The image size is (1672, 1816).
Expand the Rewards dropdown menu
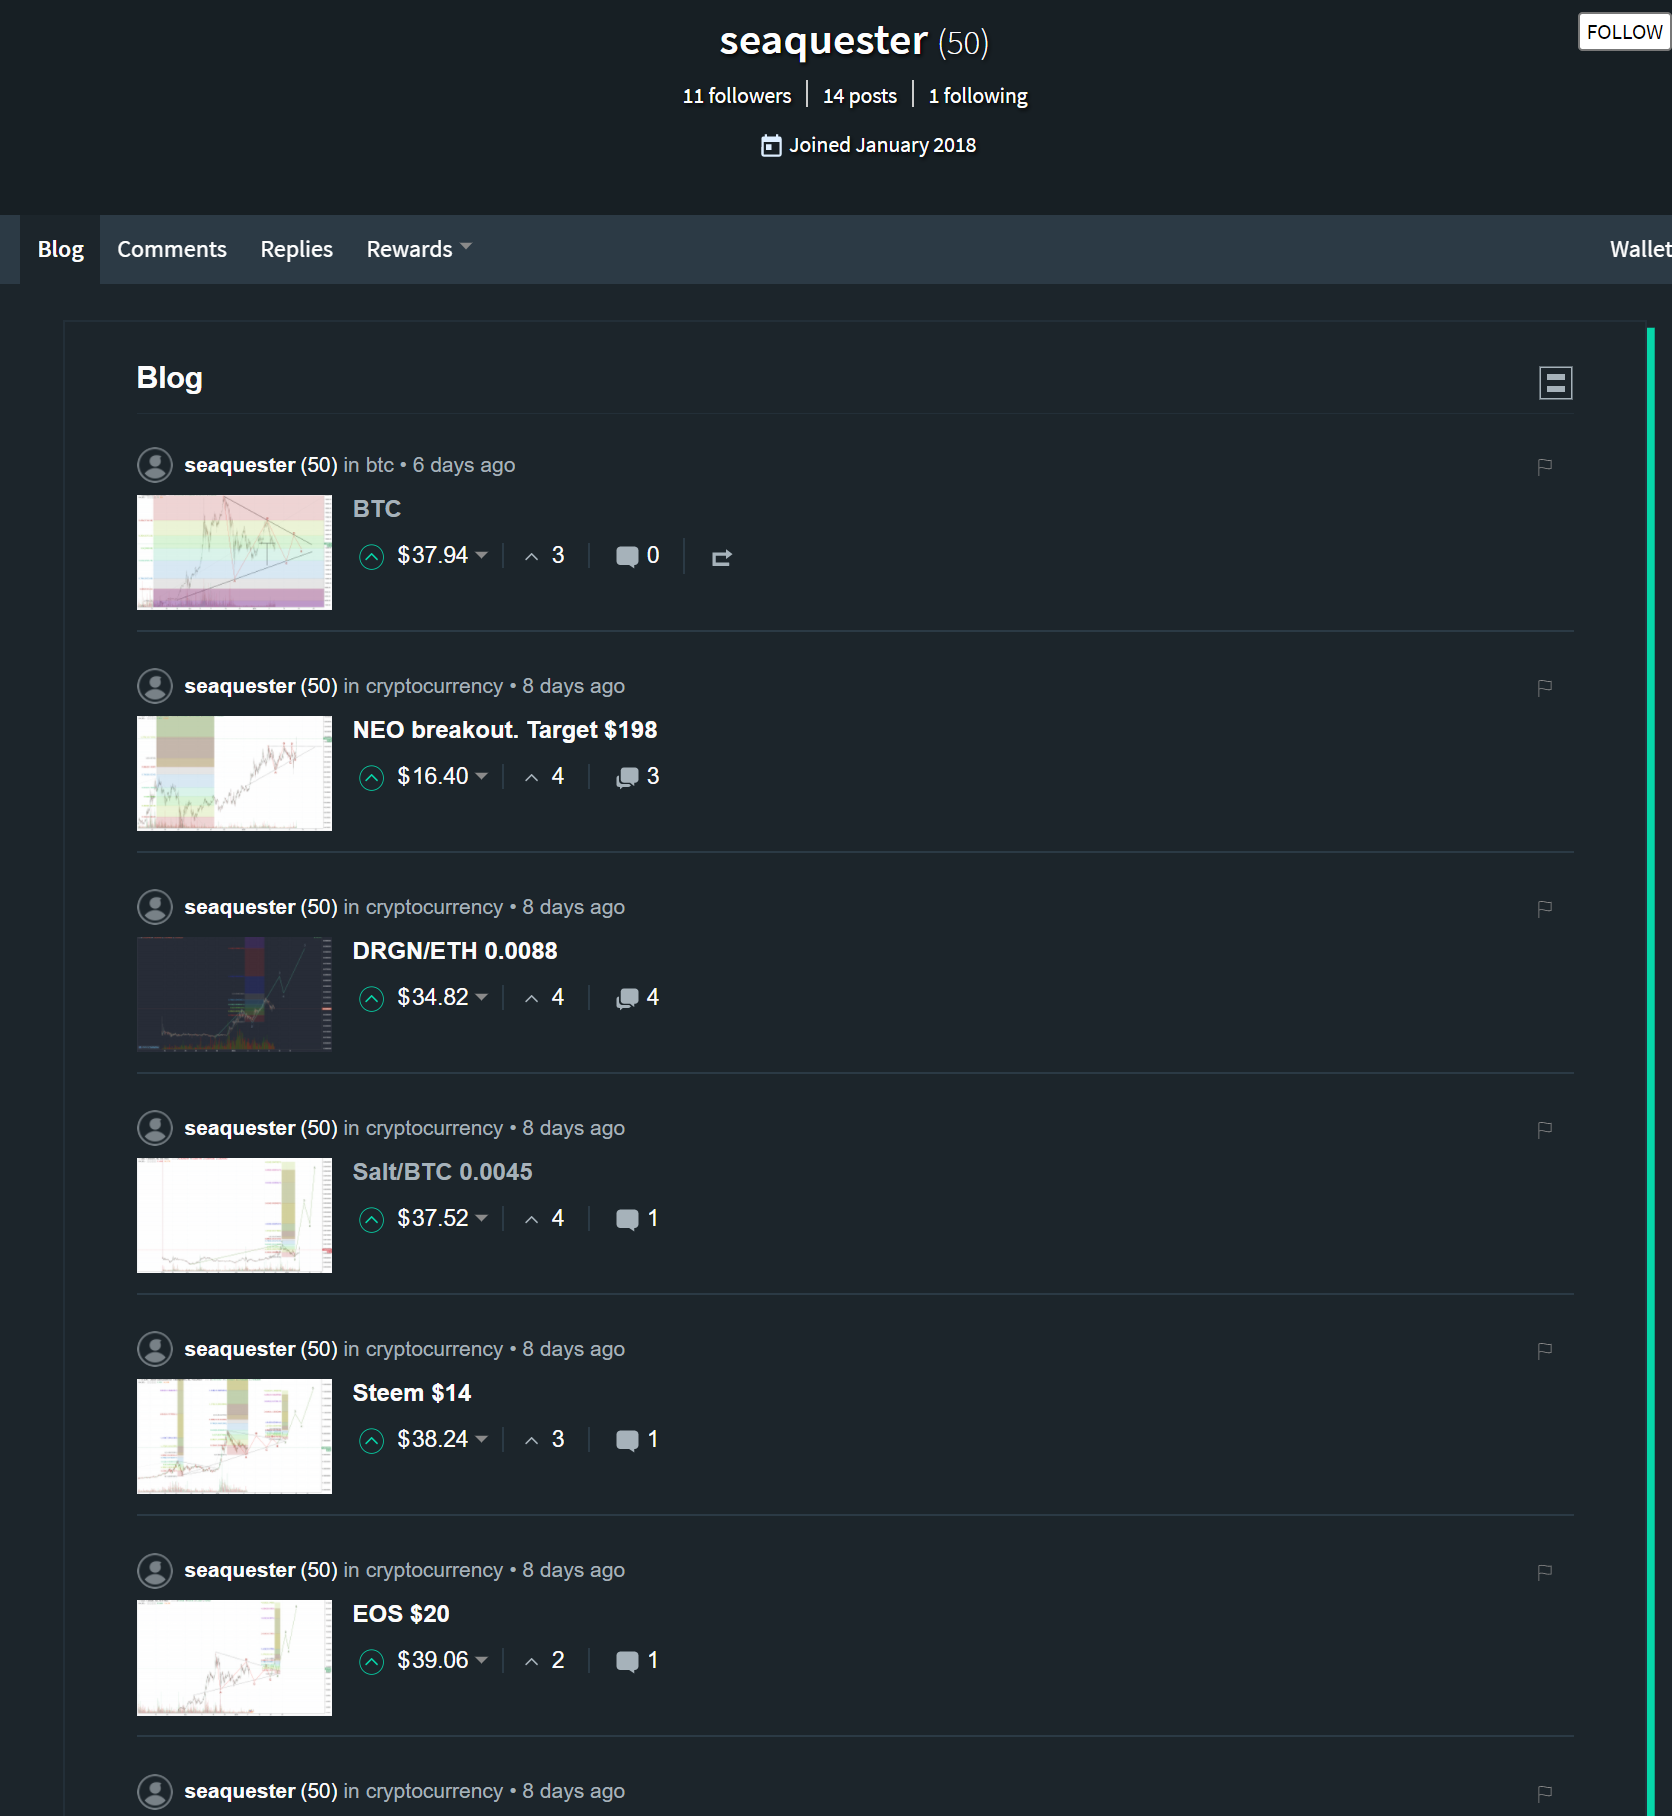click(x=419, y=249)
